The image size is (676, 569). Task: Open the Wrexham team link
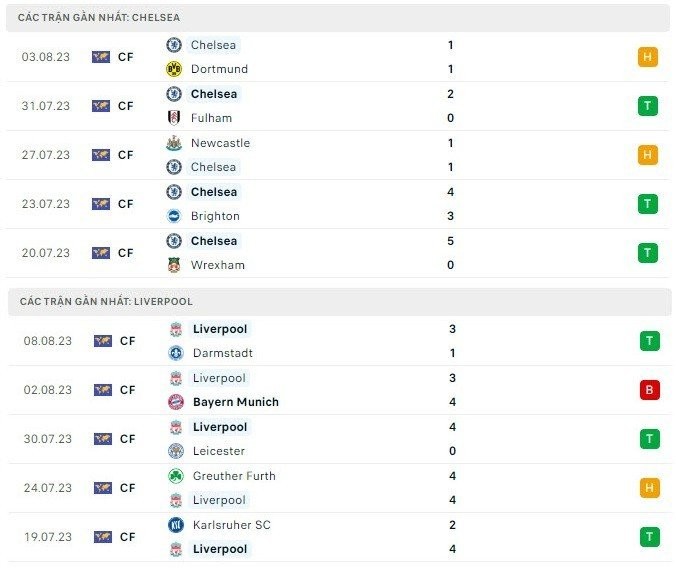click(217, 265)
